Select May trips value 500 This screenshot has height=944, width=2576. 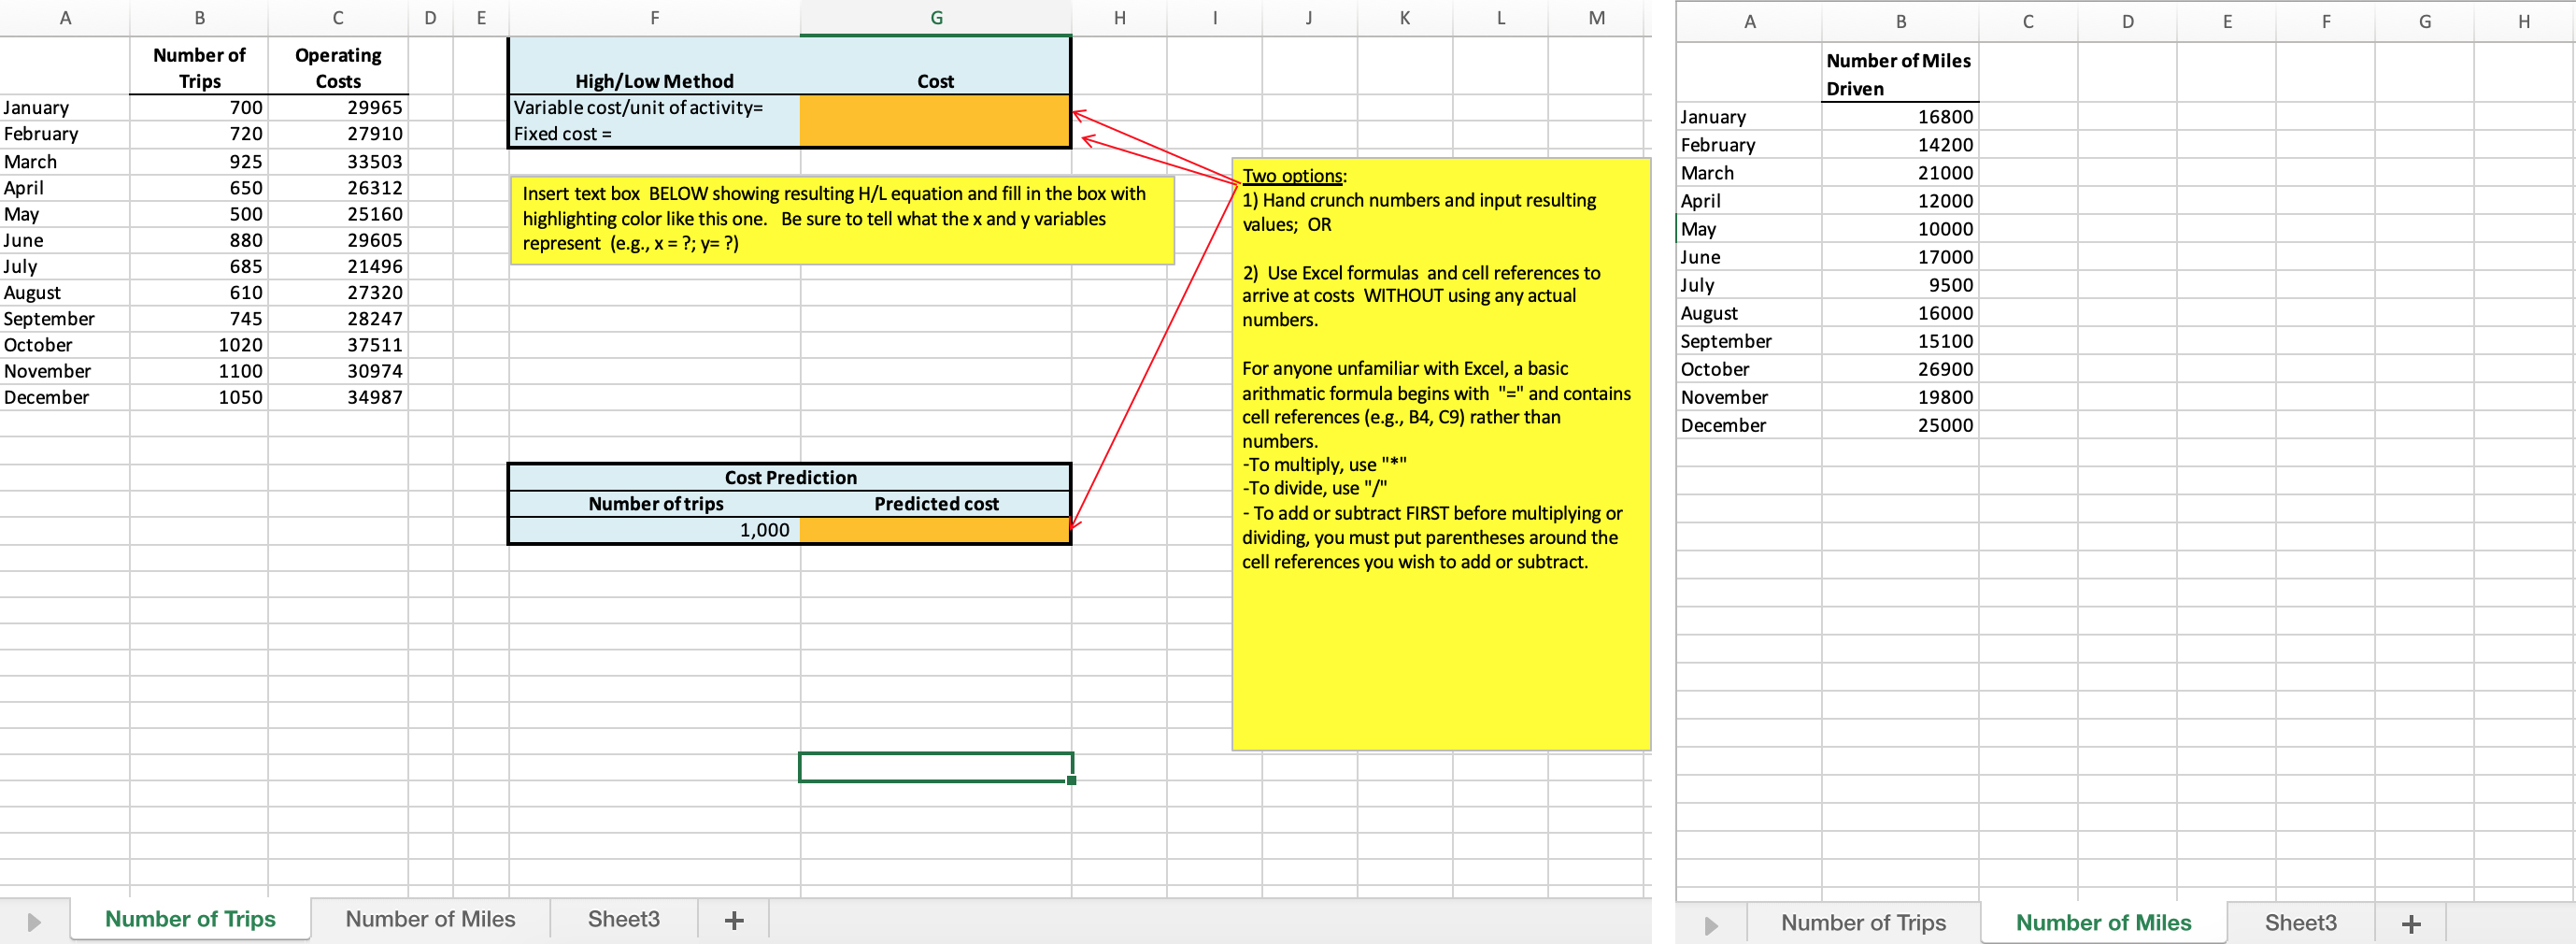pyautogui.click(x=199, y=214)
